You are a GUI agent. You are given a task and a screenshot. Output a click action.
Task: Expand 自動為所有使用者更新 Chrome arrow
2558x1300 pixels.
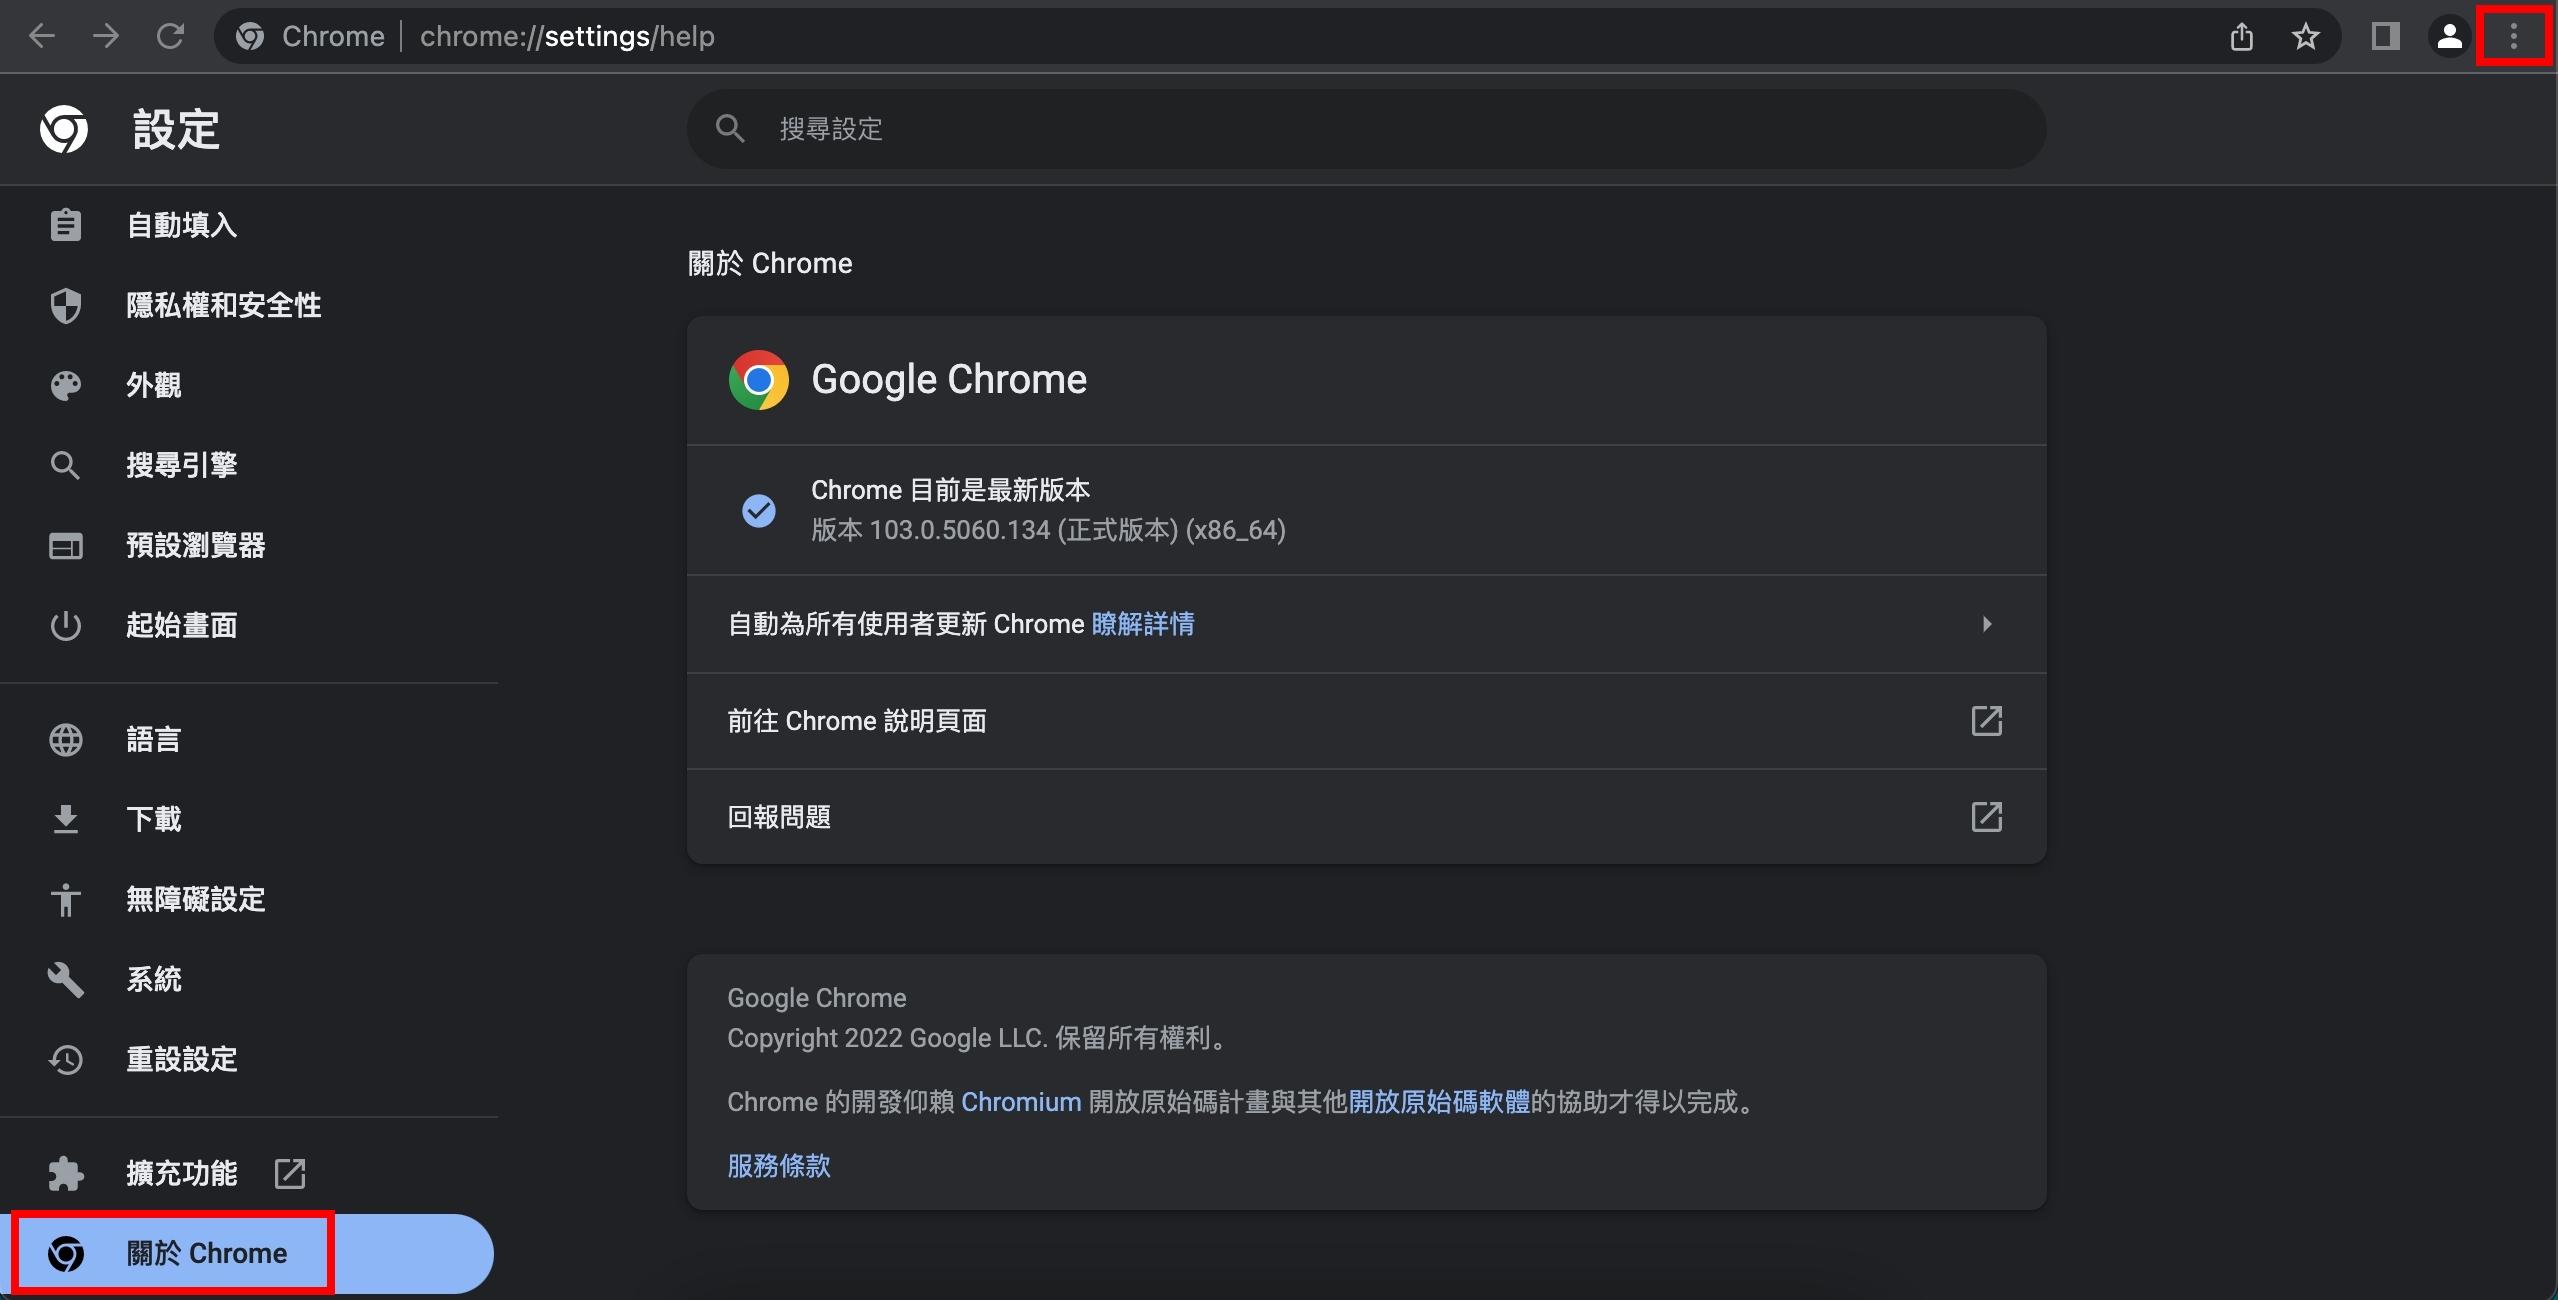click(x=1987, y=624)
